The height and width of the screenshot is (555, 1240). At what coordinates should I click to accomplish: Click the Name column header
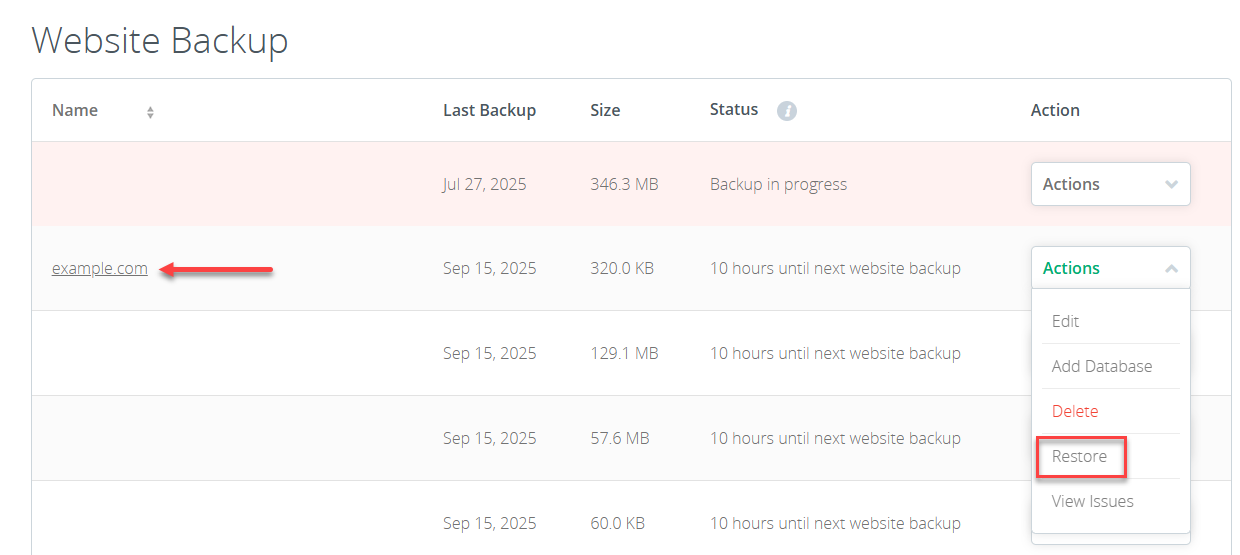75,110
